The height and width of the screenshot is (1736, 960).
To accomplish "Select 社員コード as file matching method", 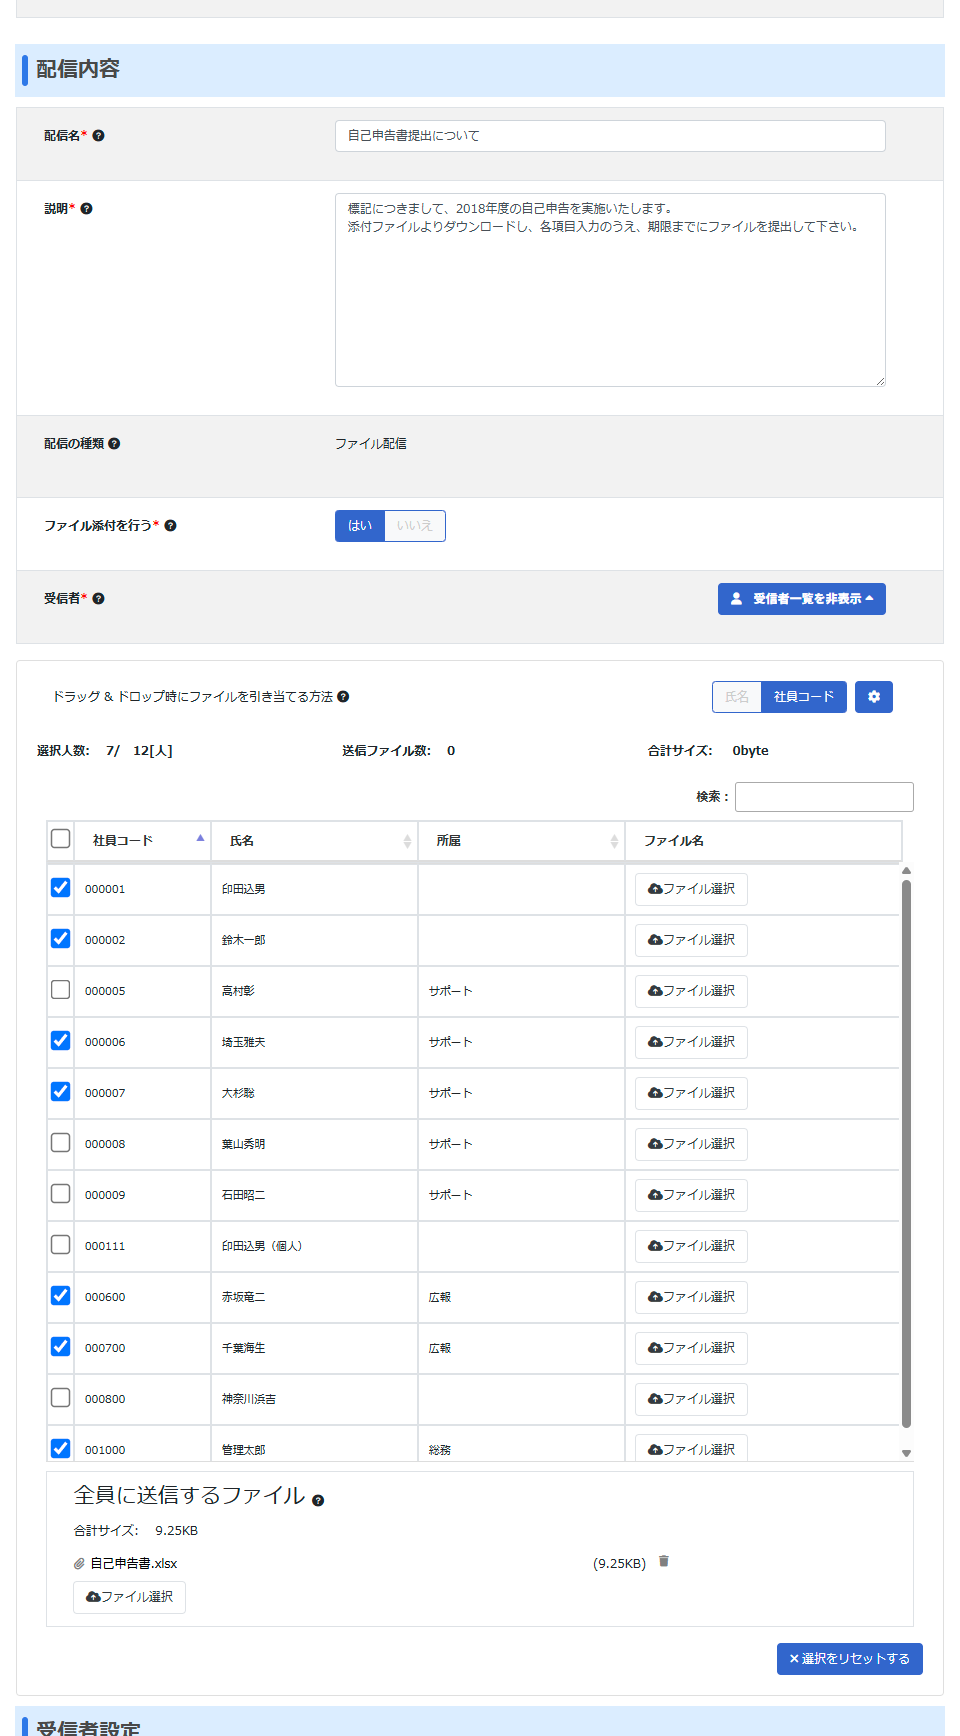I will pos(803,697).
